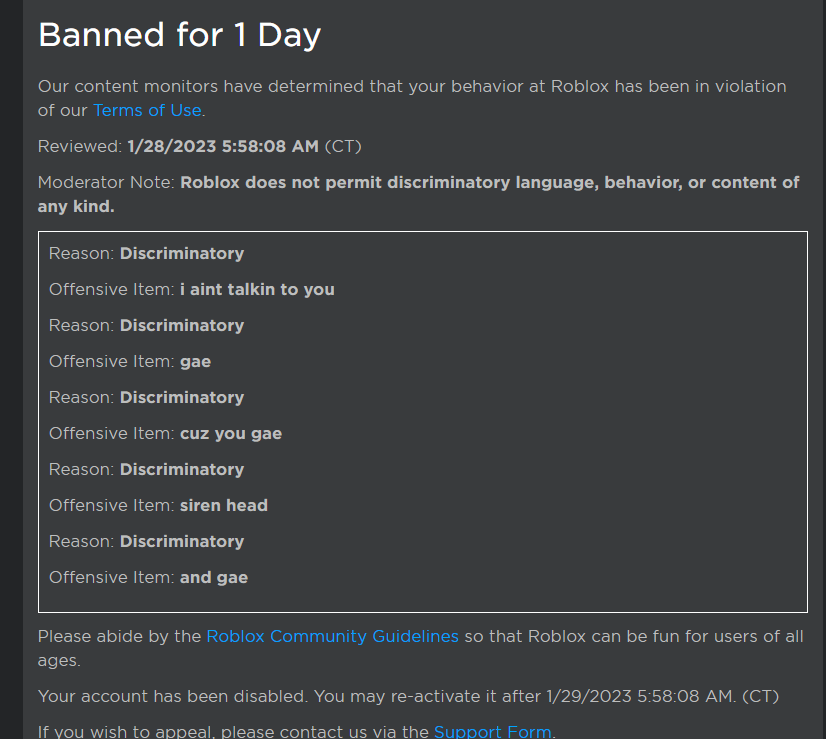Click the second Reason: Discriminatory label
826x739 pixels.
[x=146, y=325]
